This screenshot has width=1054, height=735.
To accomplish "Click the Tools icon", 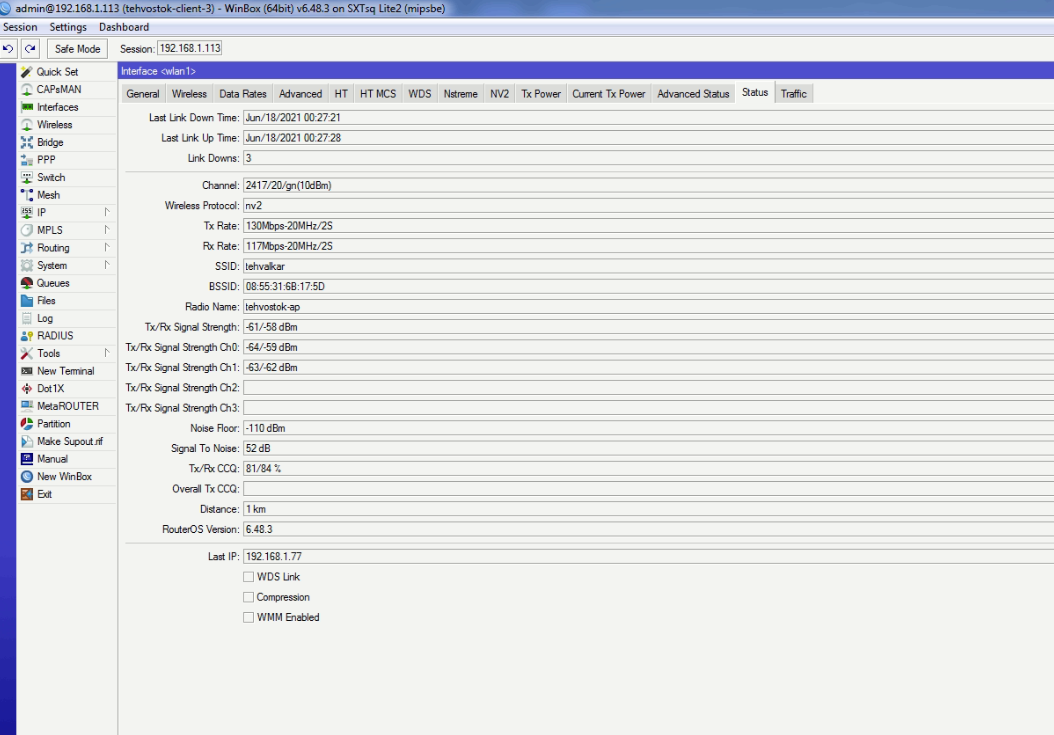I will 26,353.
